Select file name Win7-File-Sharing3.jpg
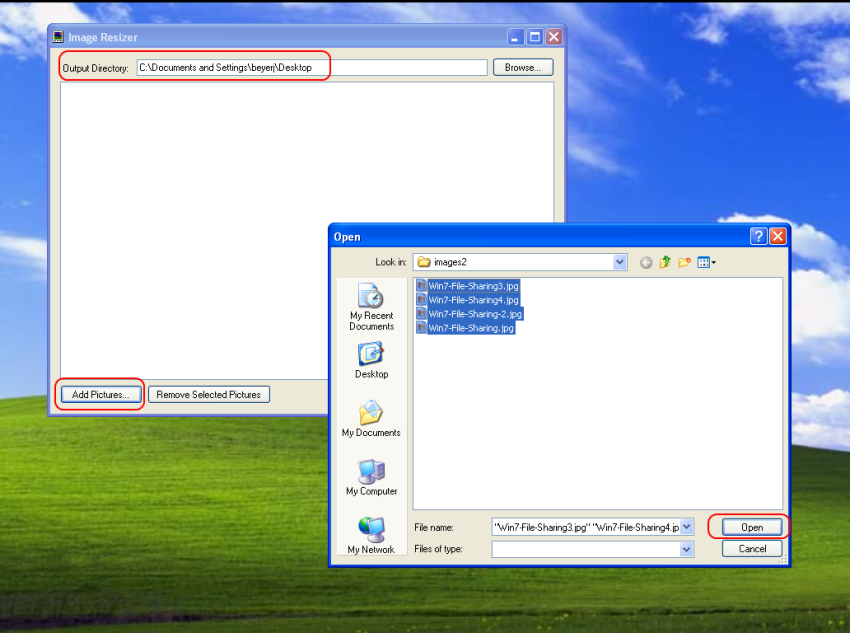 click(x=473, y=286)
